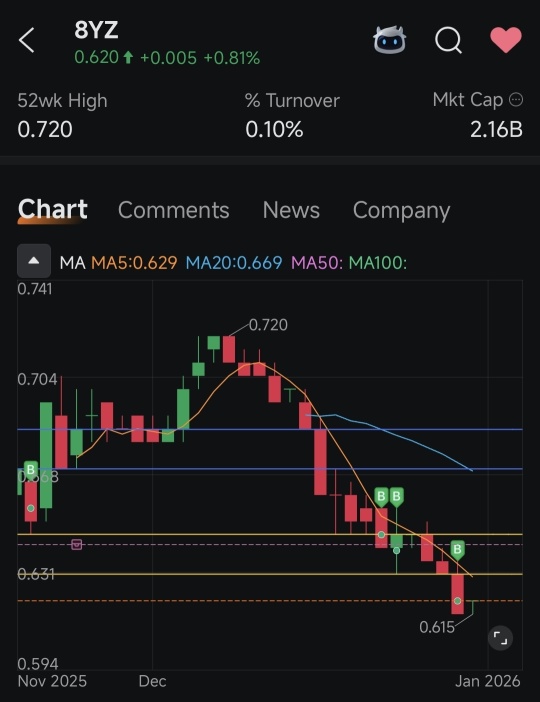Viewport: 540px width, 702px height.
Task: Open stock search with the magnifier icon
Action: tap(448, 40)
